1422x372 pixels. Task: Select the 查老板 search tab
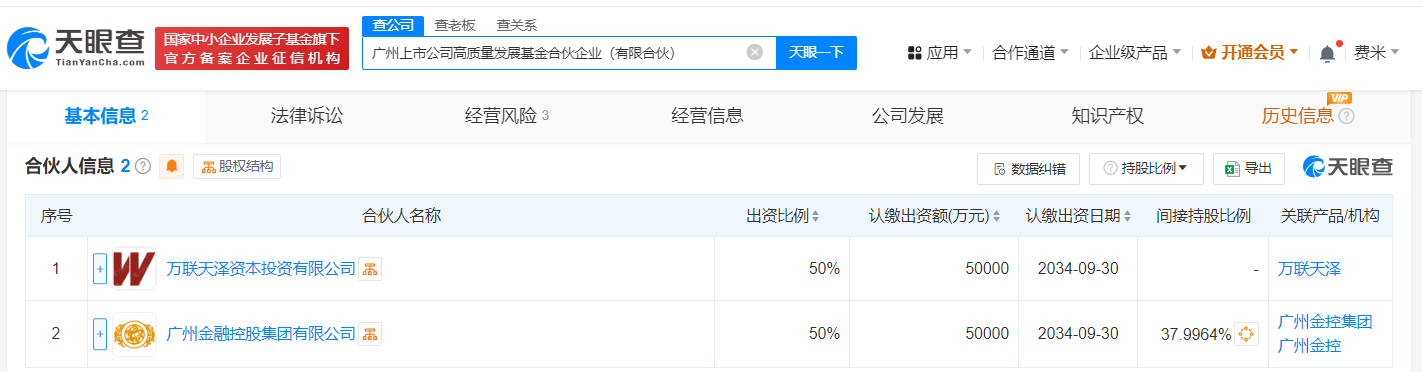(455, 25)
